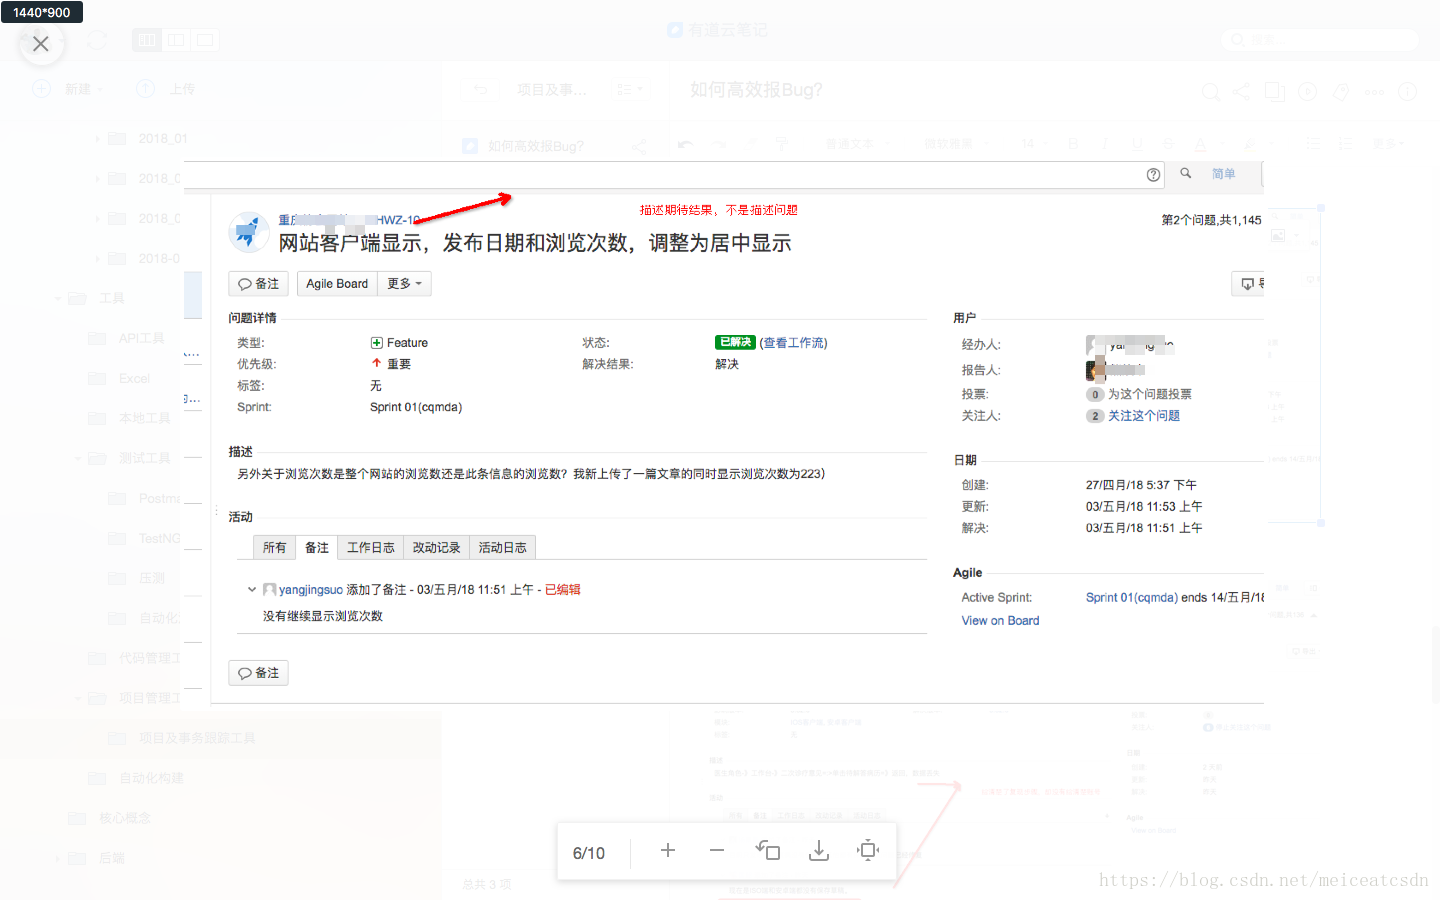1440x900 pixels.
Task: Click the 为这个问题投票 vote link
Action: [1150, 394]
